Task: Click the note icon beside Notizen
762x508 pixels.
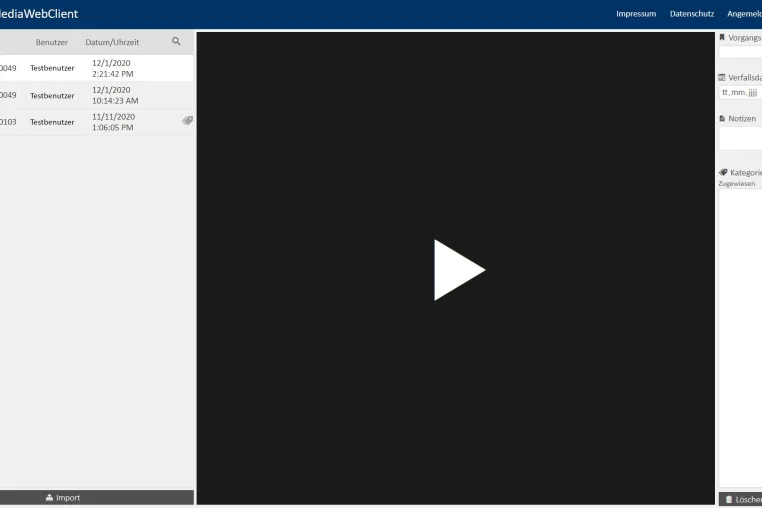Action: click(x=722, y=118)
